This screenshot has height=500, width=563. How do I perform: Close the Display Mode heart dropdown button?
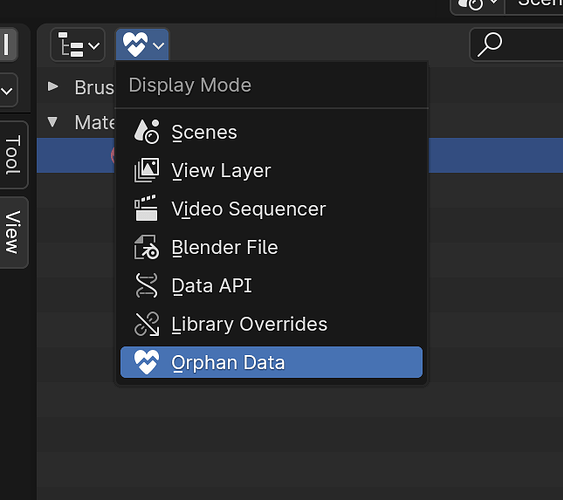click(142, 45)
